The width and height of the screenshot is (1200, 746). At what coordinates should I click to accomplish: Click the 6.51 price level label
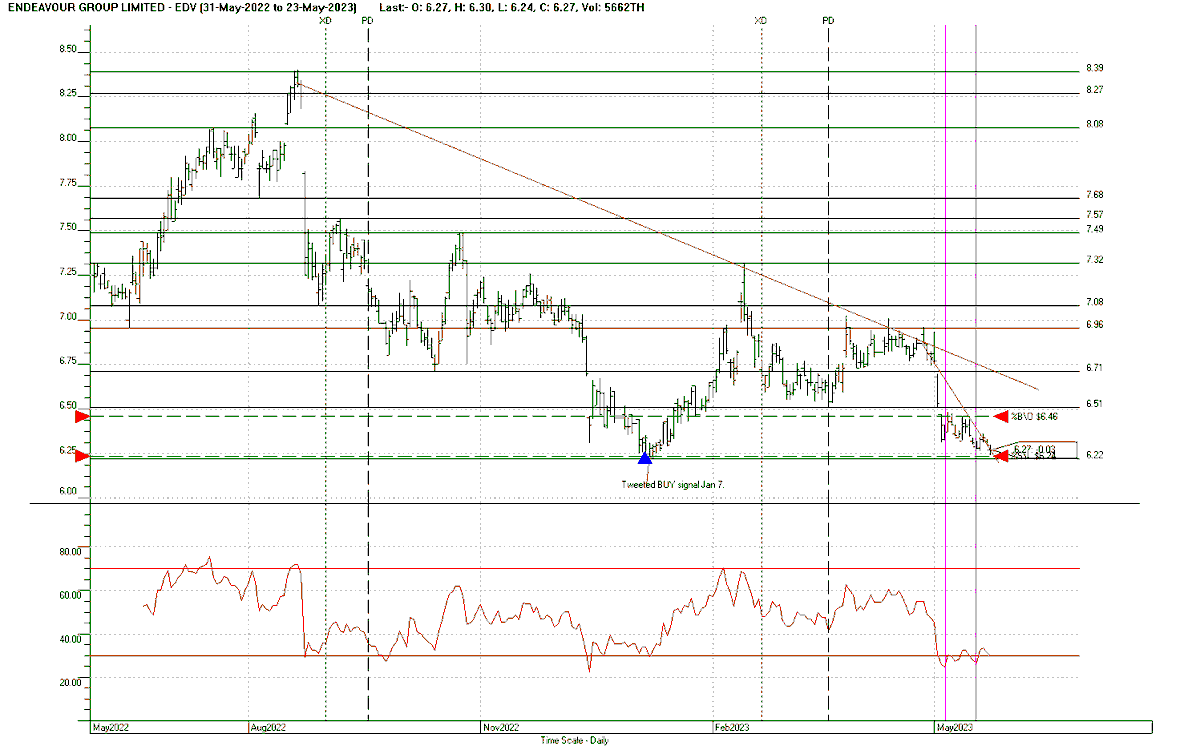1094,404
